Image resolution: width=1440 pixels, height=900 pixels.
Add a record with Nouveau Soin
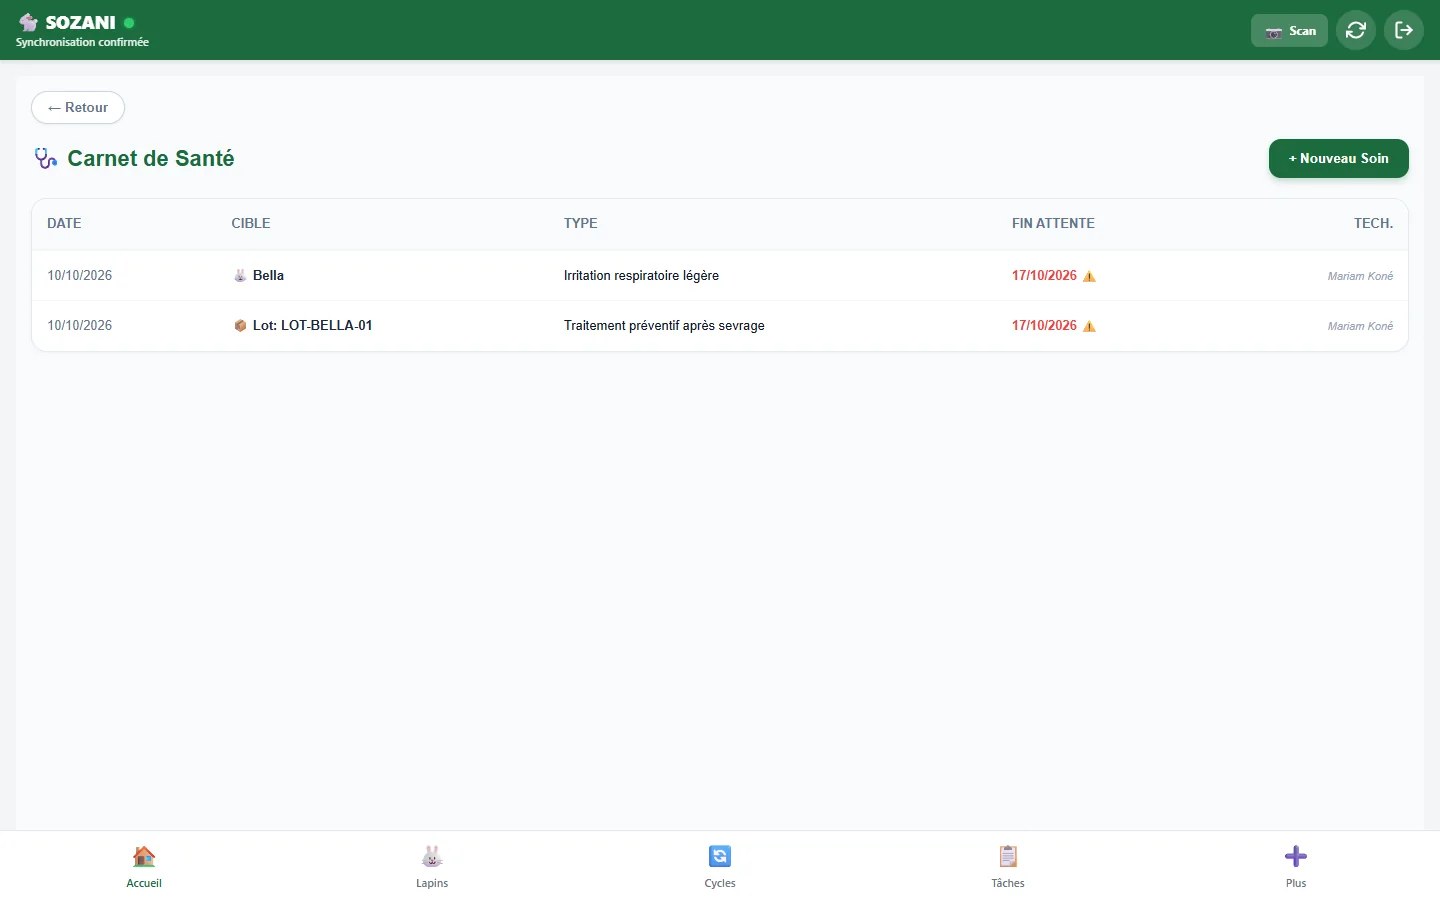coord(1338,158)
